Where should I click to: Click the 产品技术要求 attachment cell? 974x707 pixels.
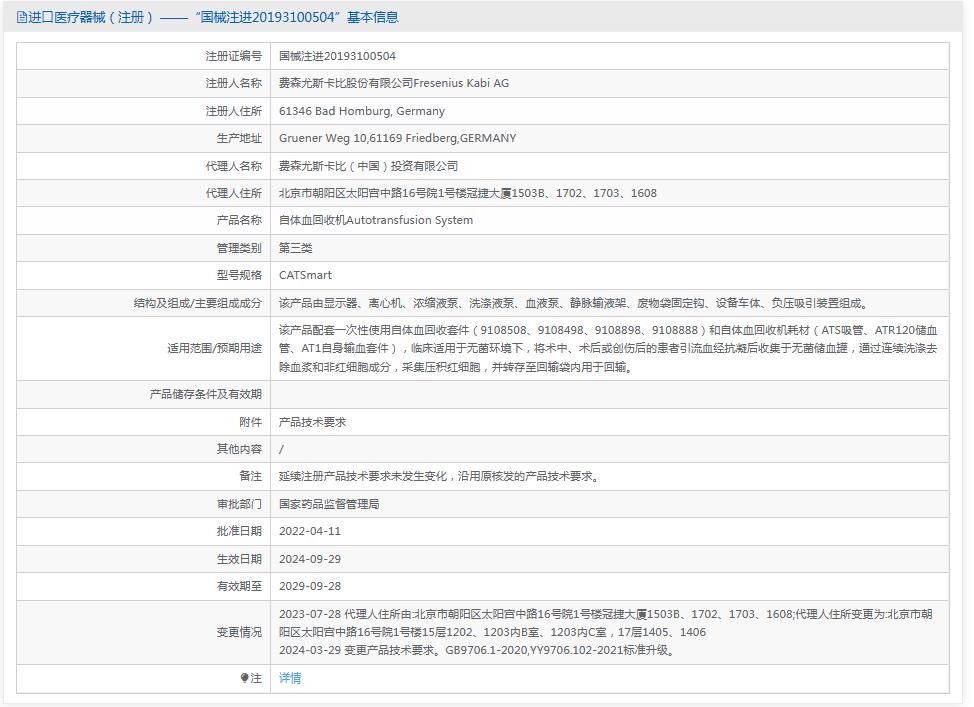313,422
